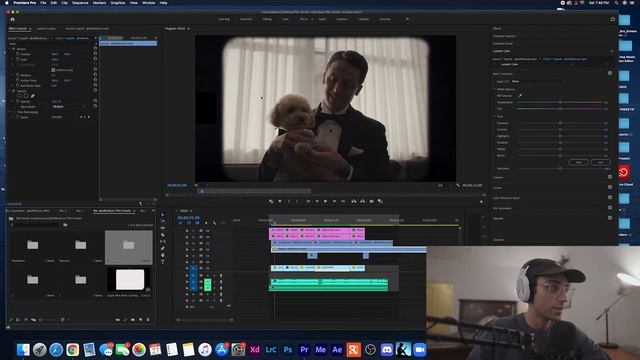Select the Razor tool
The image size is (640, 360).
click(x=163, y=235)
